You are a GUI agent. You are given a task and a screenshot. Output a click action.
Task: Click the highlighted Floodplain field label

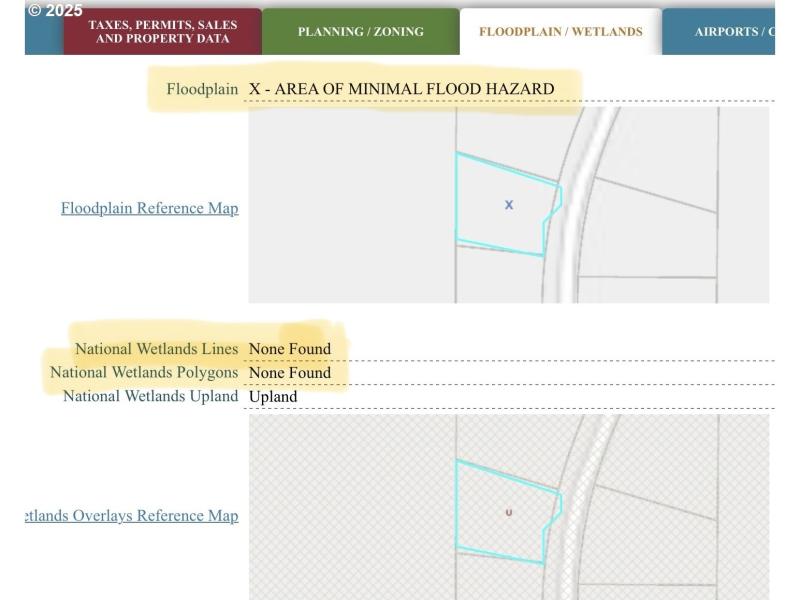(202, 89)
